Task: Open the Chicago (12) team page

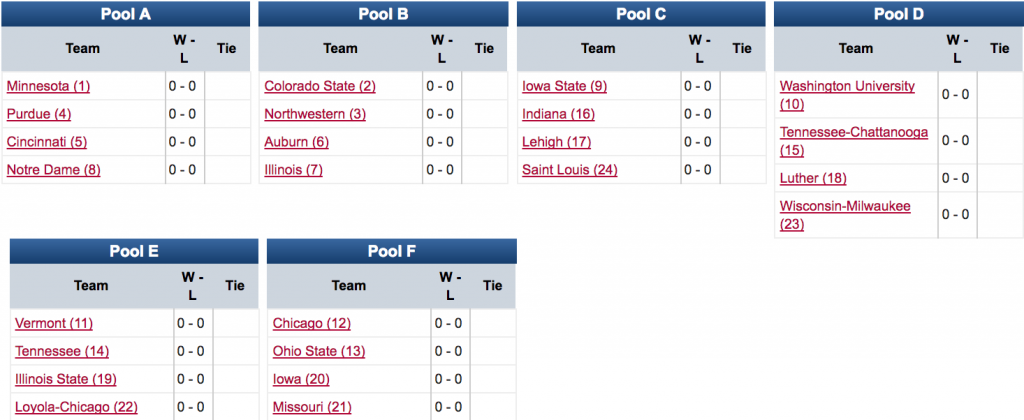Action: click(x=312, y=323)
